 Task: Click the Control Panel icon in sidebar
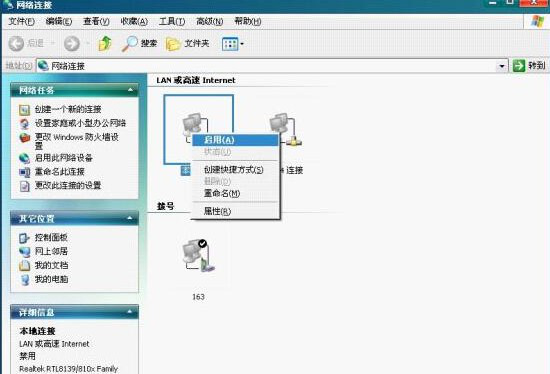click(24, 238)
